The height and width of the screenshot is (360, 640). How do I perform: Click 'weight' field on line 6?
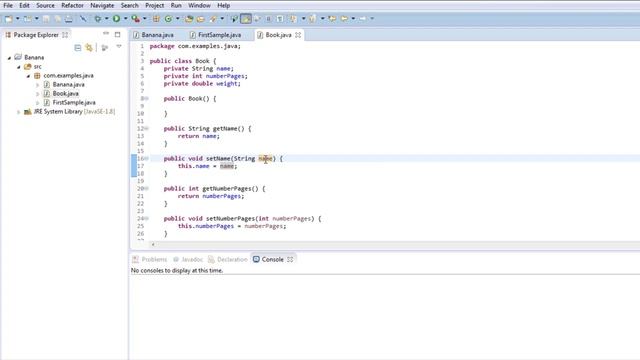227,84
